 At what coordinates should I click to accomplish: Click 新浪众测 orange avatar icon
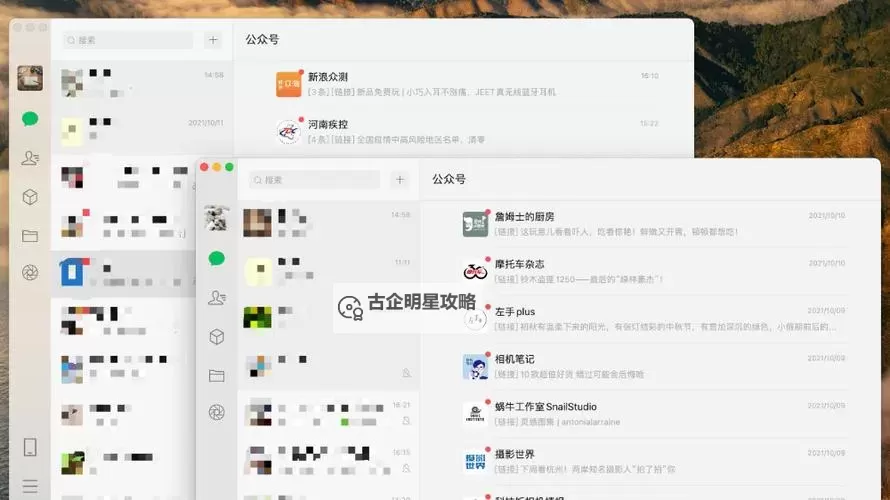pos(288,84)
